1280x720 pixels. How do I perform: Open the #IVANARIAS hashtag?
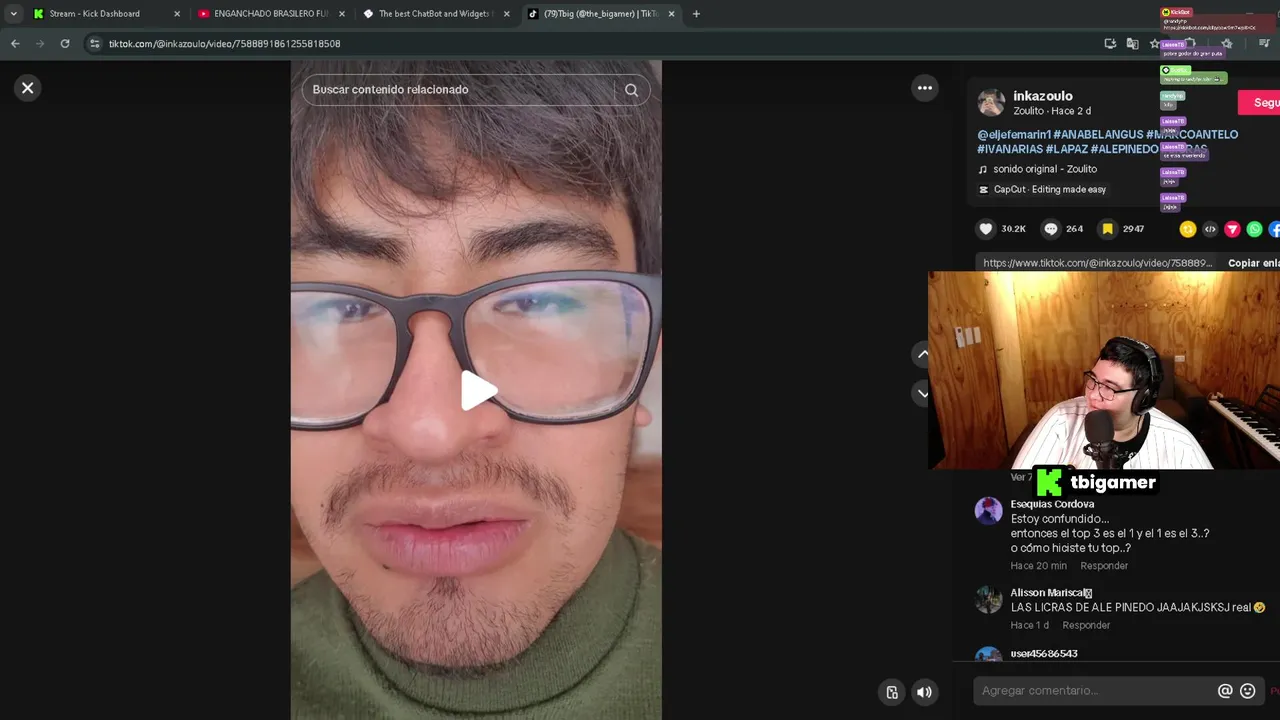pyautogui.click(x=1010, y=149)
